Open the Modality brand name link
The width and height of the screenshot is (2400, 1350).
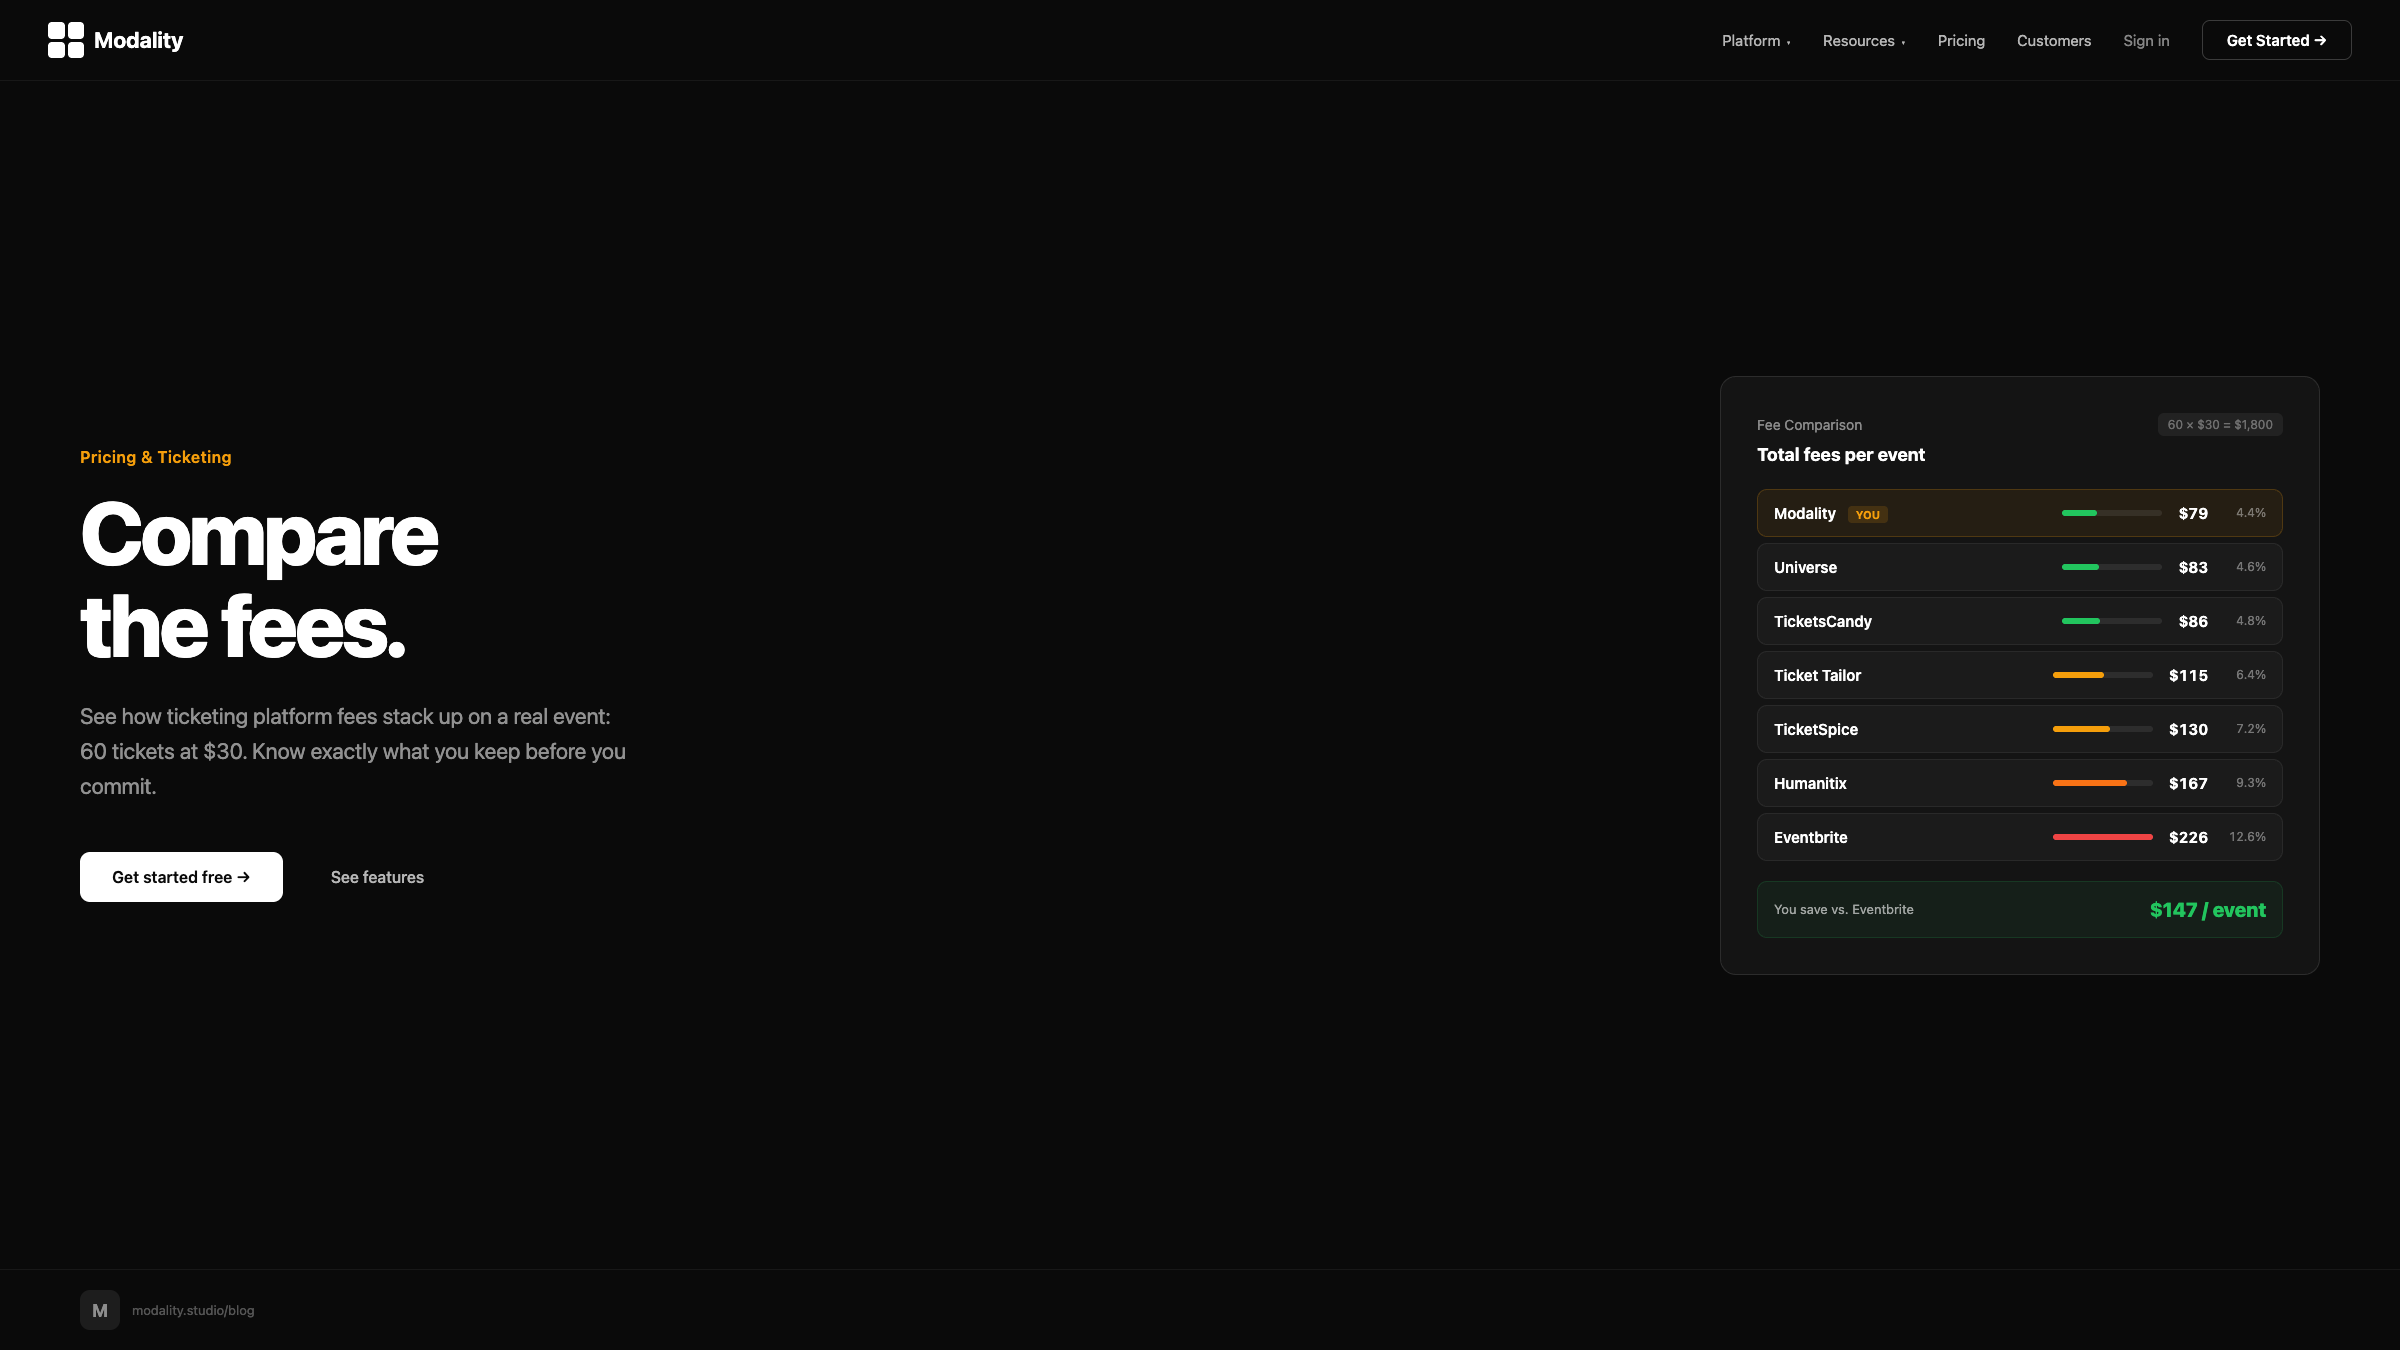(x=138, y=40)
